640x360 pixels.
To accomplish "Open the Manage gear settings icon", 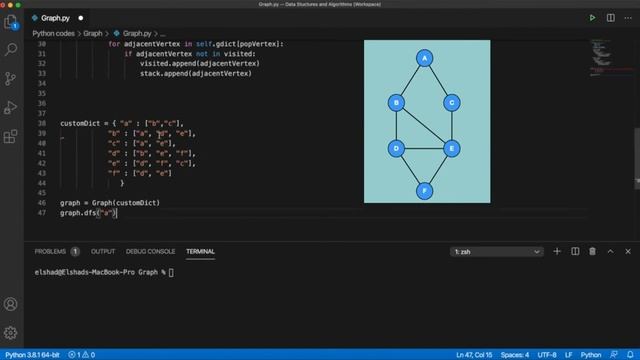I will point(11,333).
